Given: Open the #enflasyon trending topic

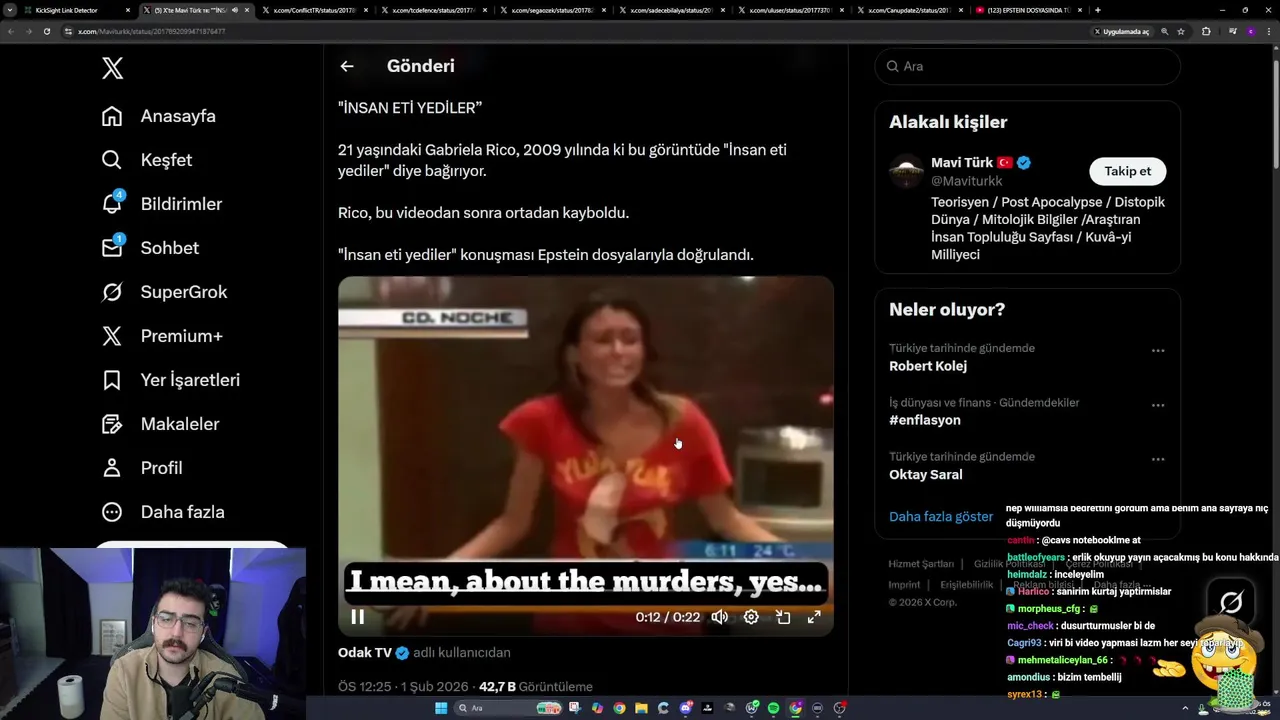Looking at the screenshot, I should (x=925, y=420).
